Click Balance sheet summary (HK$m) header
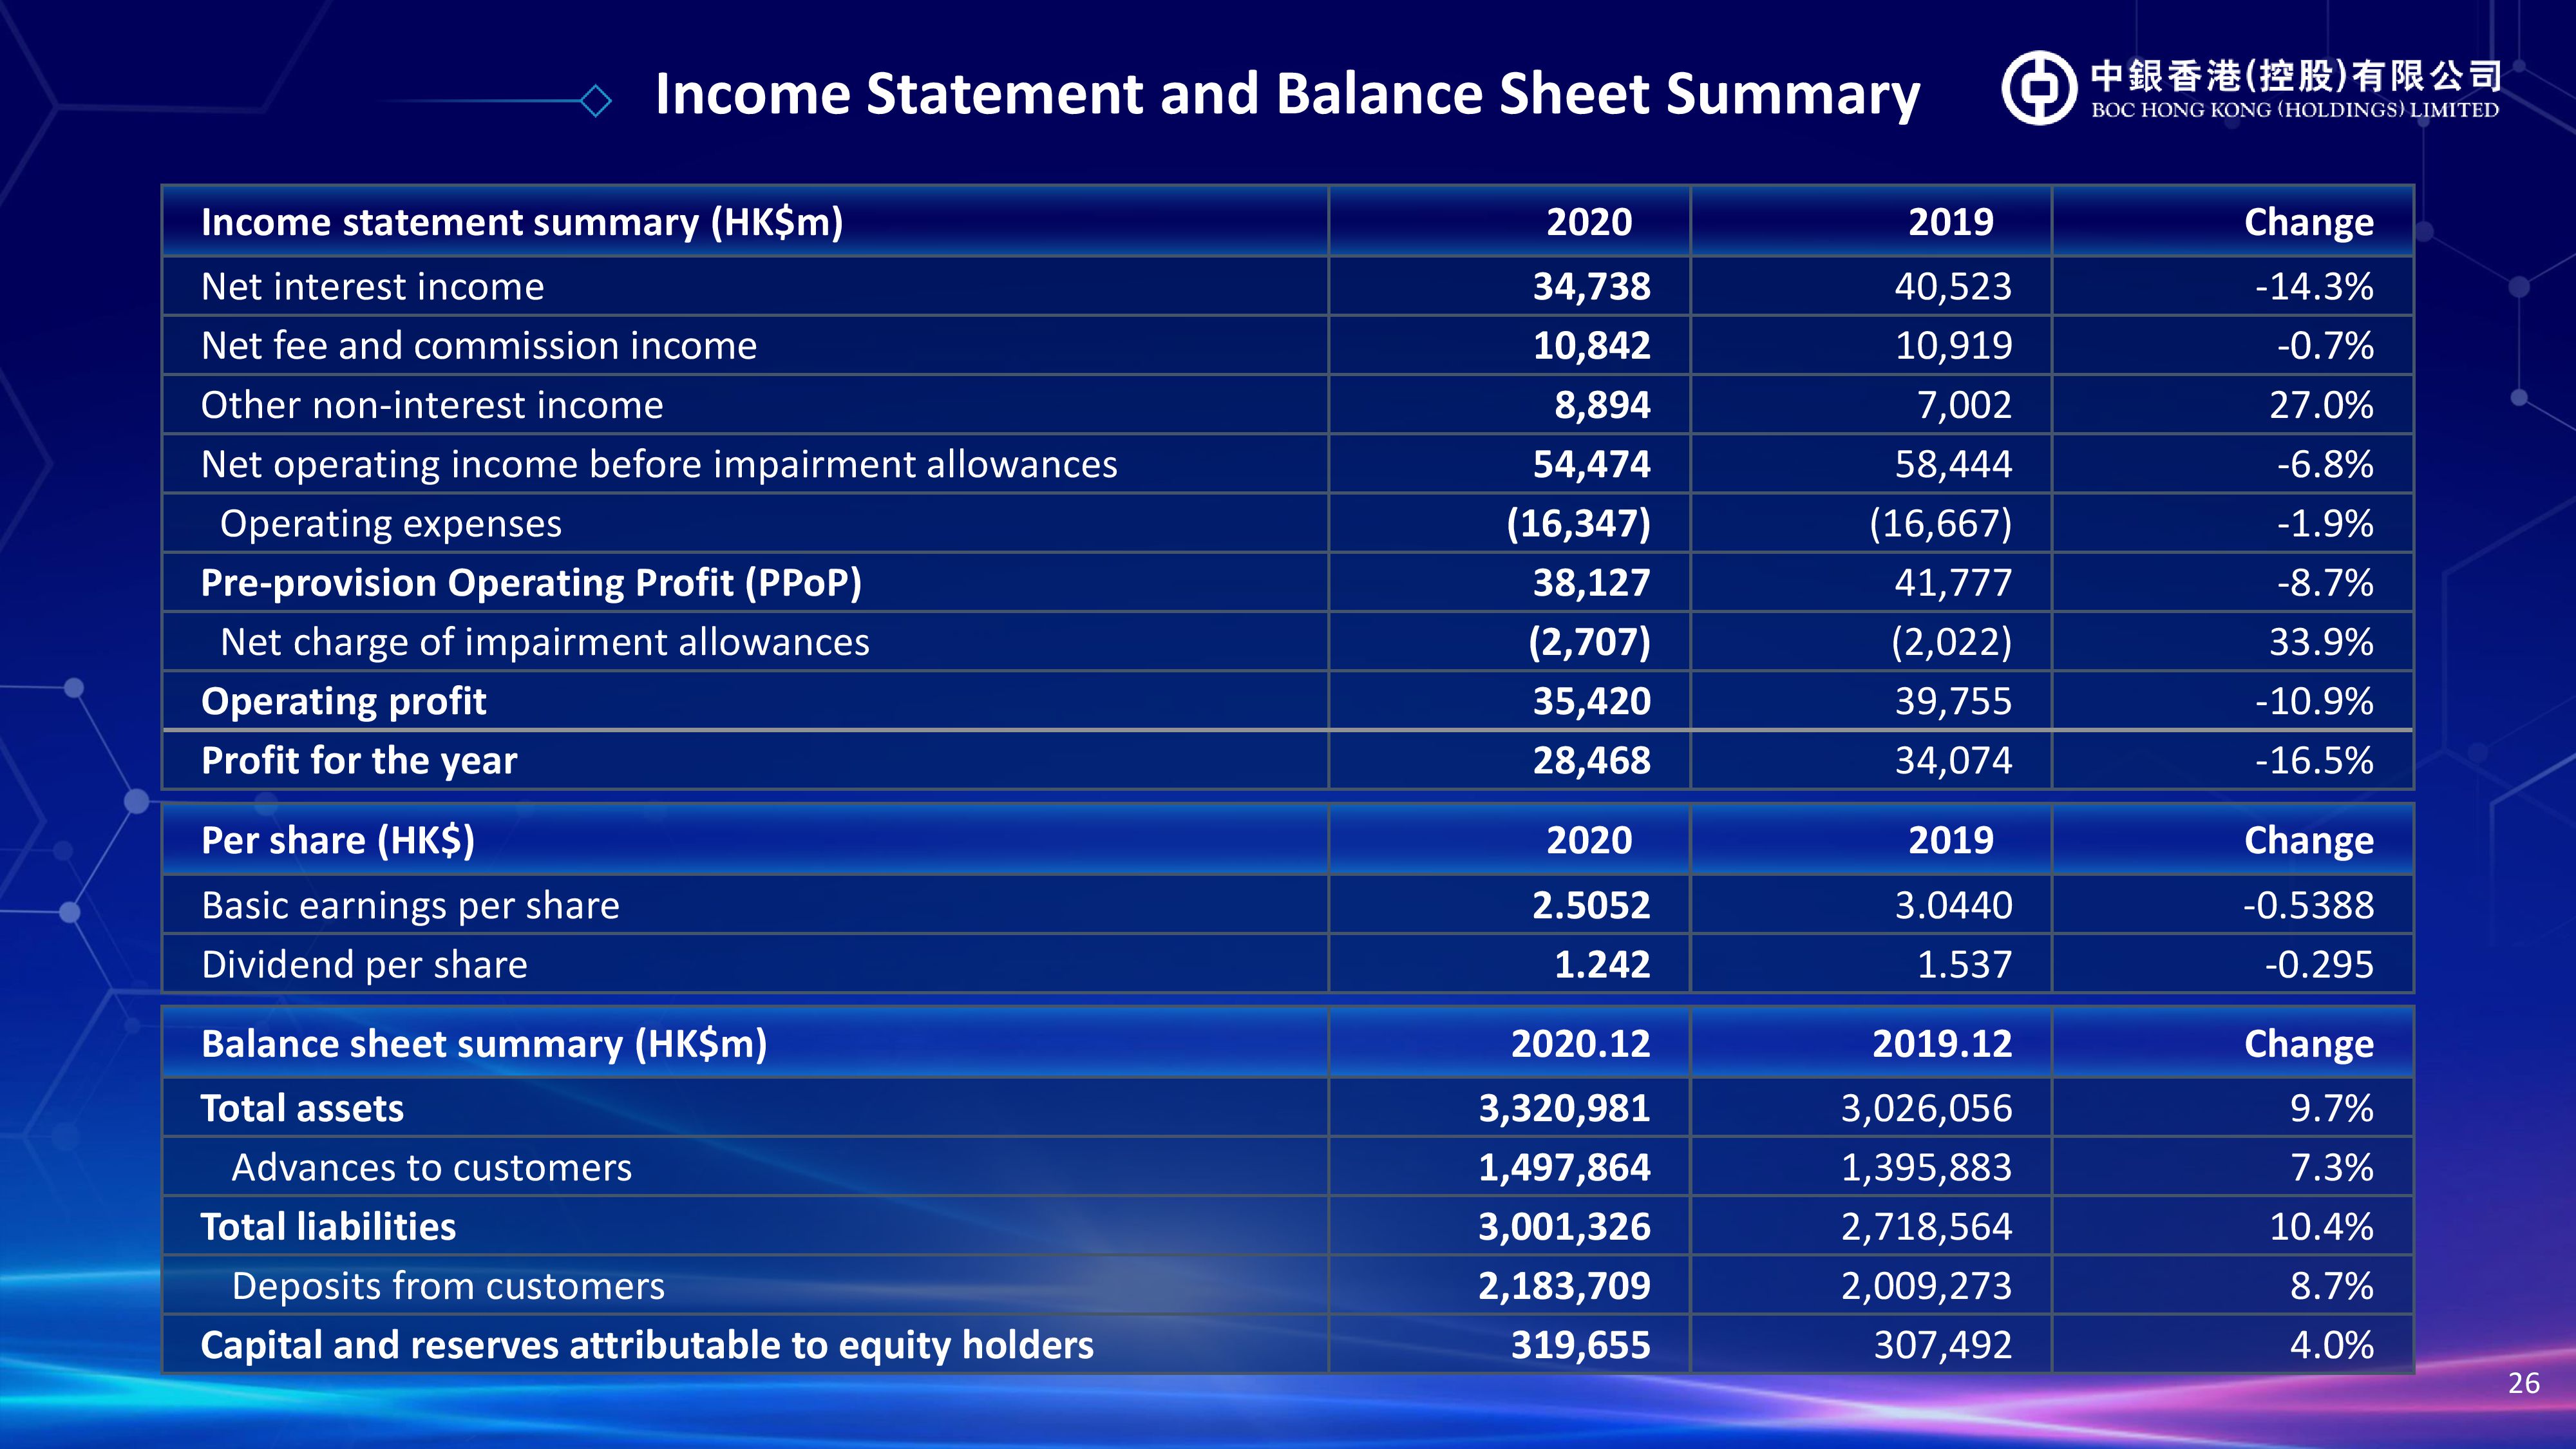This screenshot has width=2576, height=1449. [484, 1044]
